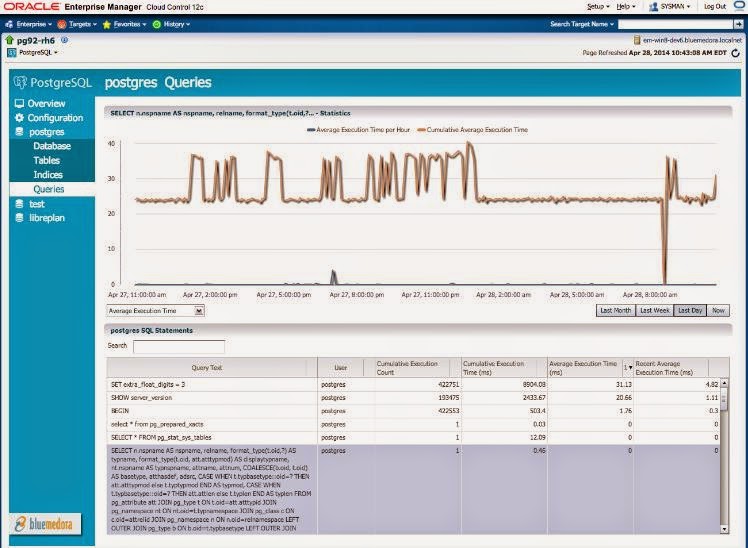Open Overview in sidebar
748x548 pixels.
(46, 103)
